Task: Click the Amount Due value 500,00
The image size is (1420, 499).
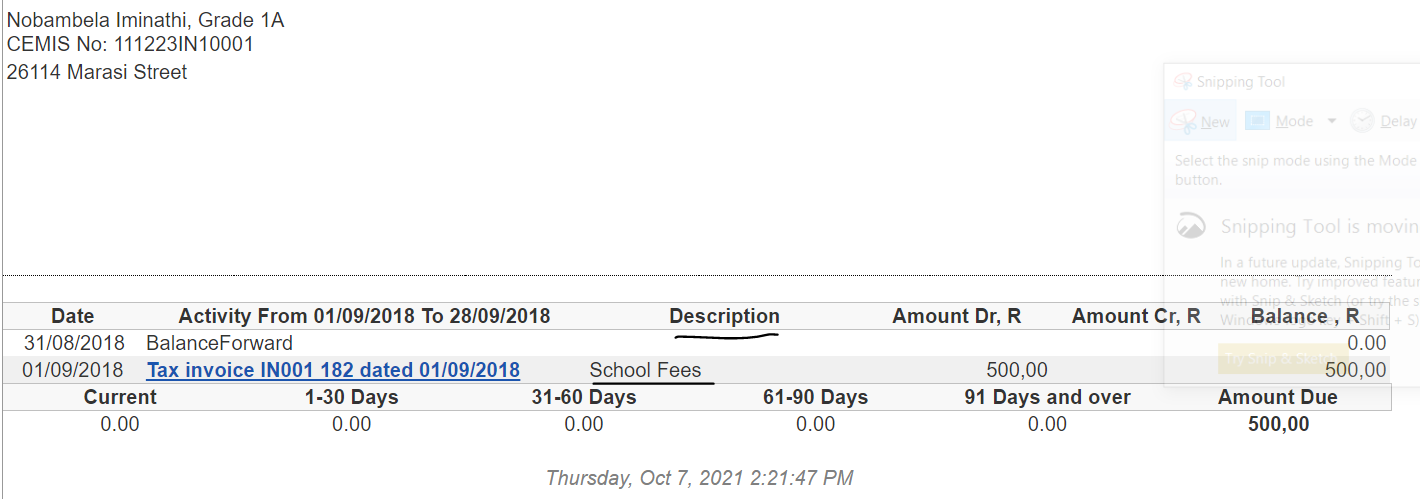Action: click(x=1278, y=424)
